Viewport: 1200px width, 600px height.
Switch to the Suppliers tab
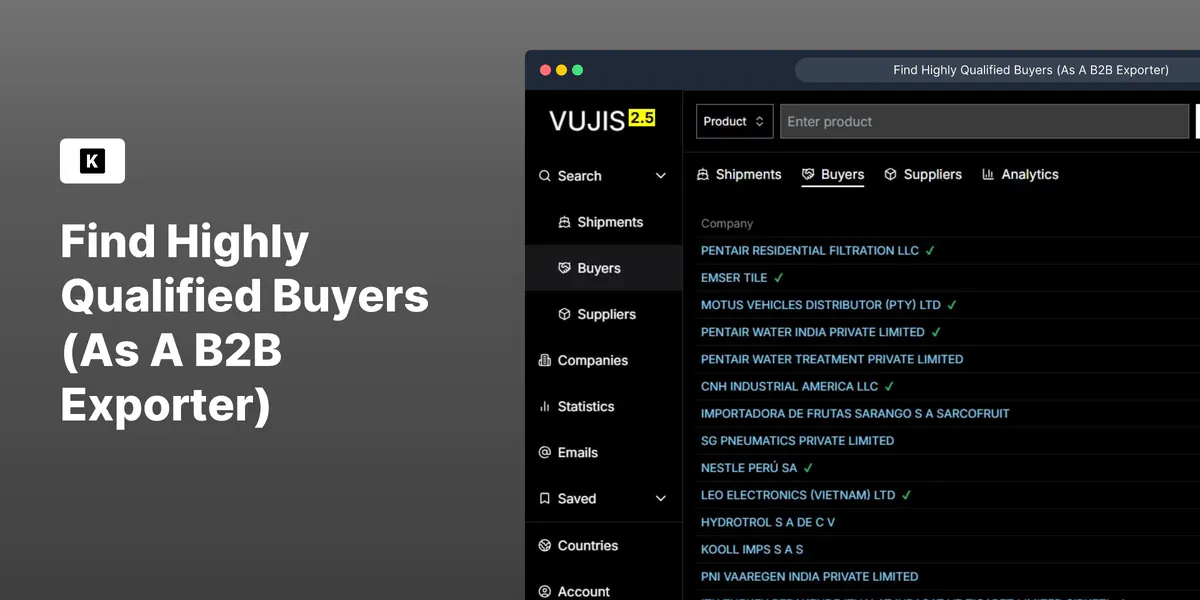923,174
